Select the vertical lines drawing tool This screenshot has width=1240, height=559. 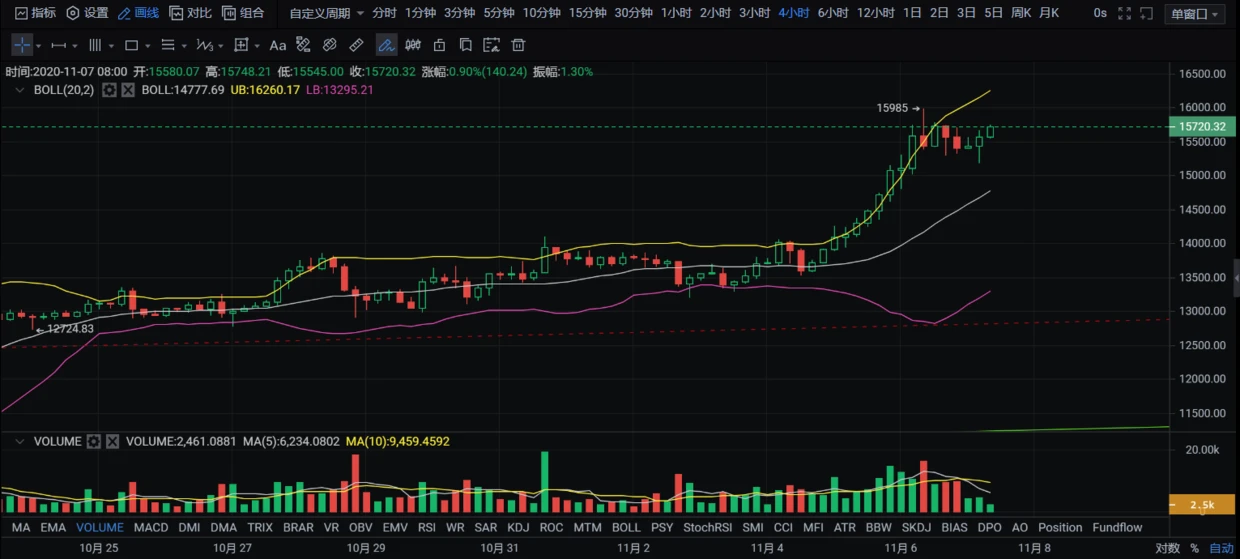[95, 45]
